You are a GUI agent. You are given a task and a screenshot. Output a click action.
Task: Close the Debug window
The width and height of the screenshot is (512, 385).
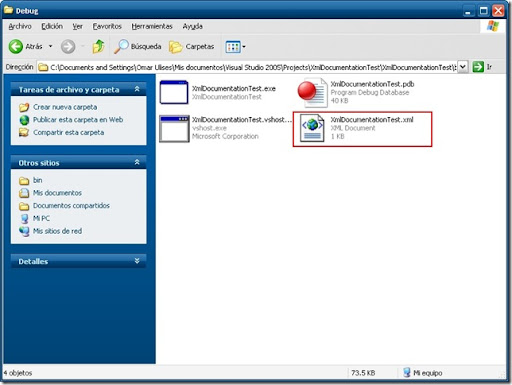(498, 11)
